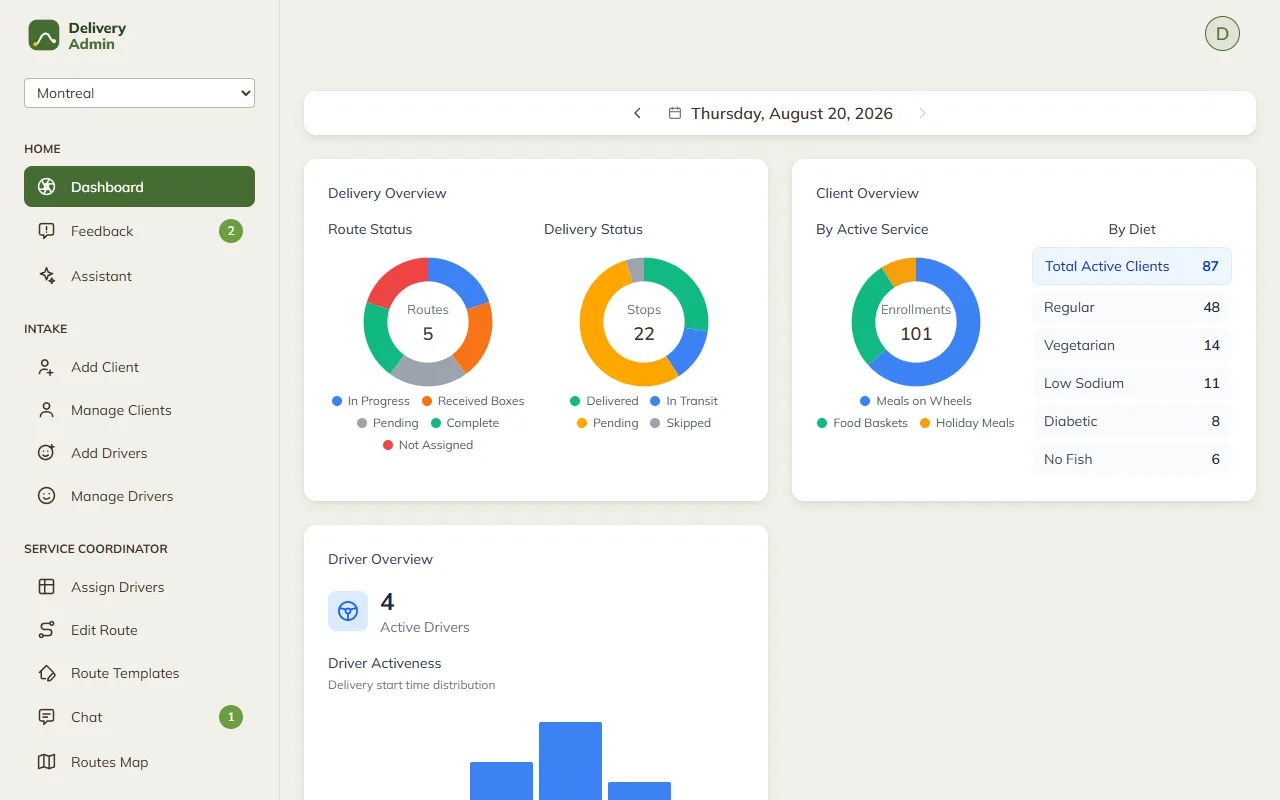This screenshot has width=1280, height=800.
Task: Select Total Active Clients row
Action: (1132, 266)
